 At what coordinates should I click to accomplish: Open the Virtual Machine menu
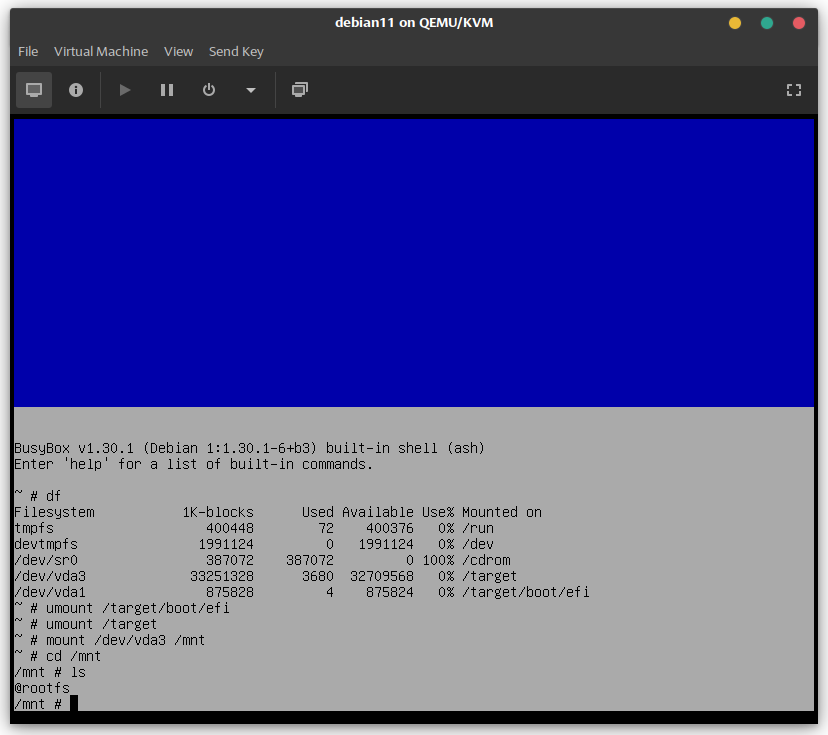pos(101,51)
